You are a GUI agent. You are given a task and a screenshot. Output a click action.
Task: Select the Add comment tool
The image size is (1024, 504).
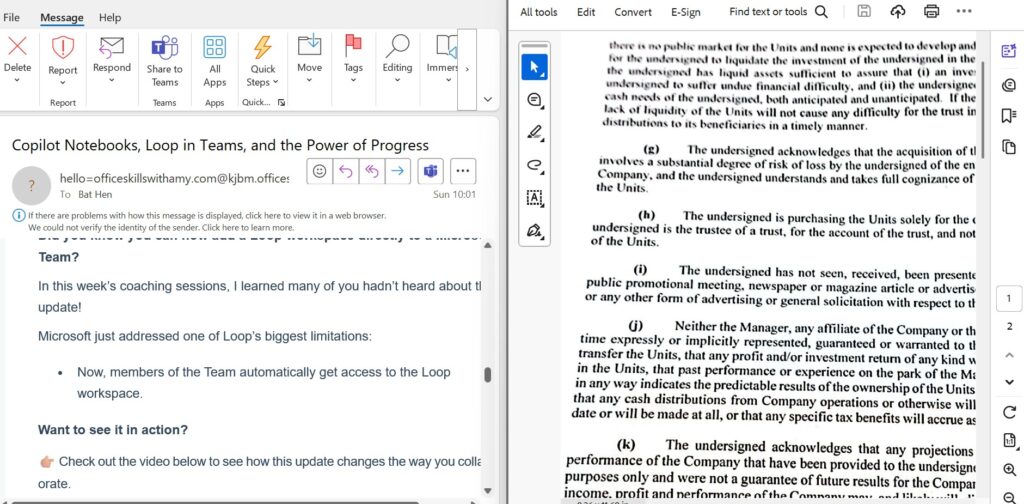click(535, 100)
